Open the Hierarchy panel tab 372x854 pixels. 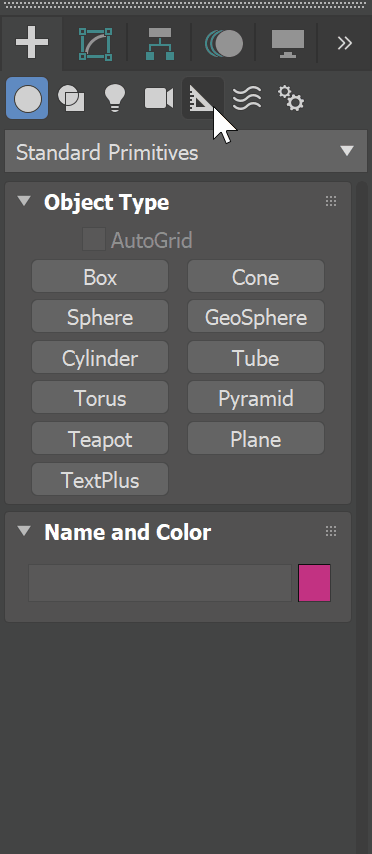[x=160, y=44]
